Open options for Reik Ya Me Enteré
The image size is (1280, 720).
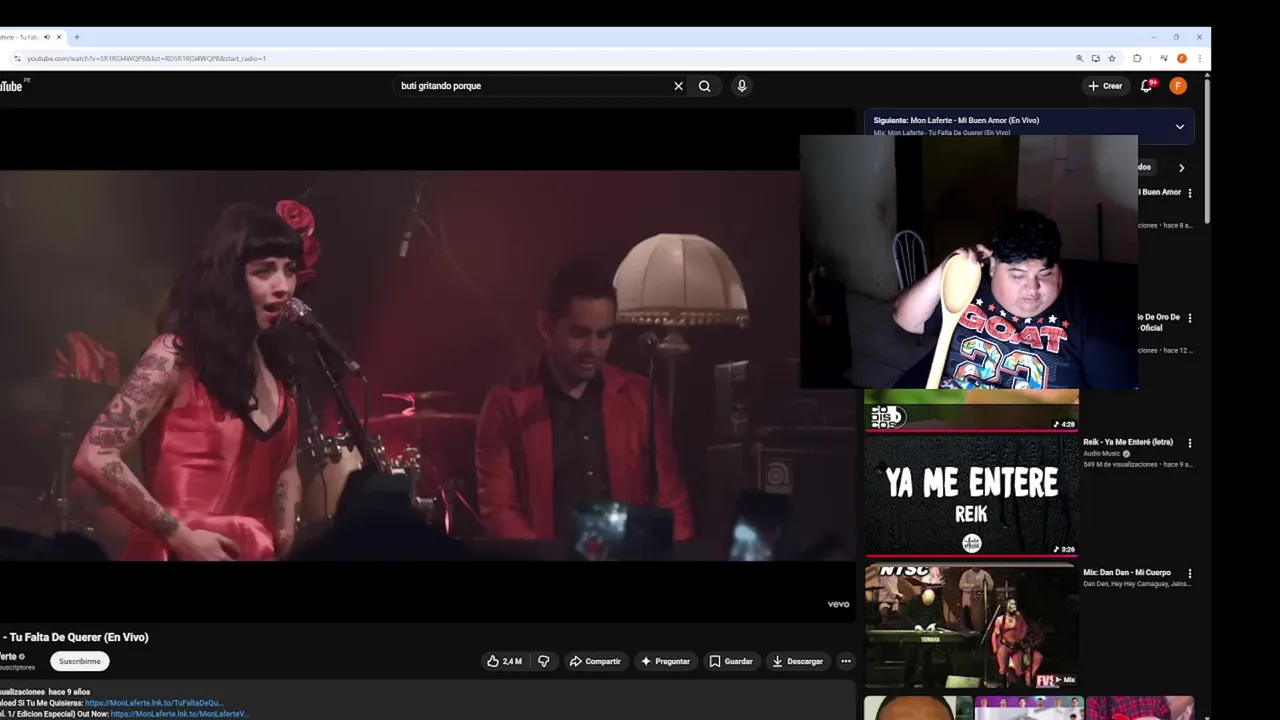click(x=1189, y=443)
